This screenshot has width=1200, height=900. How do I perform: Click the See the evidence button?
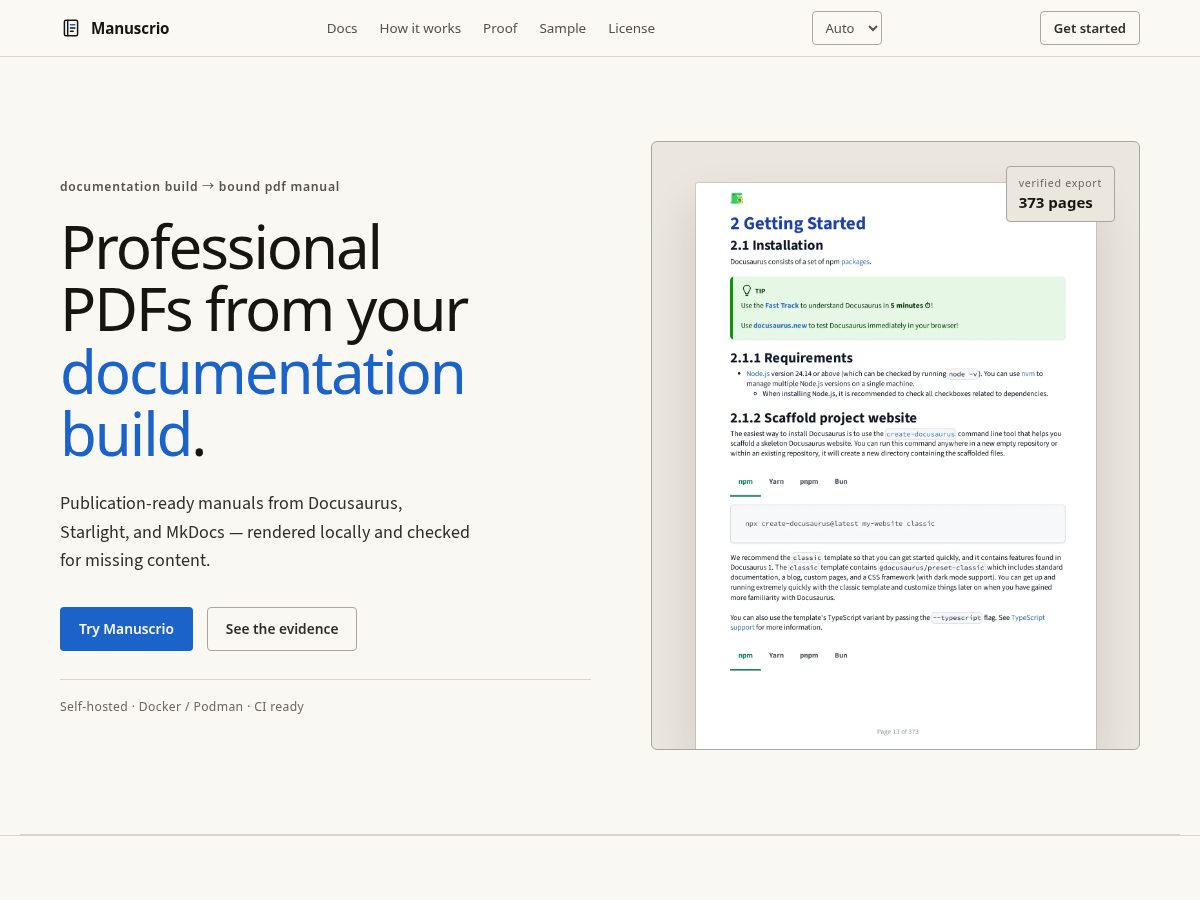[x=282, y=629]
